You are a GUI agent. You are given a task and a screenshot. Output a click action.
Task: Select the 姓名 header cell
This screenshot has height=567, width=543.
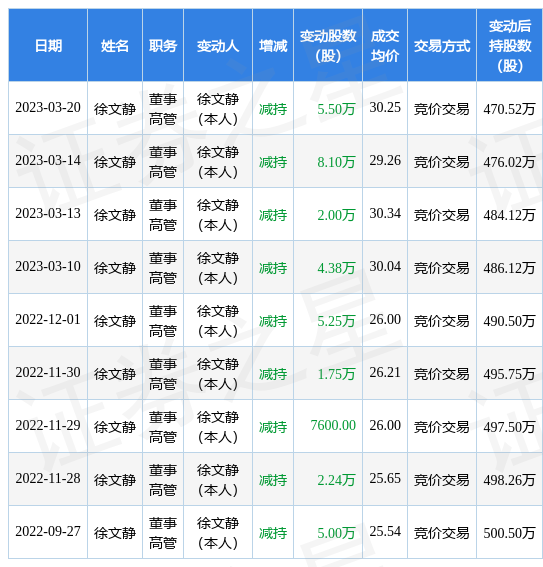(x=115, y=46)
